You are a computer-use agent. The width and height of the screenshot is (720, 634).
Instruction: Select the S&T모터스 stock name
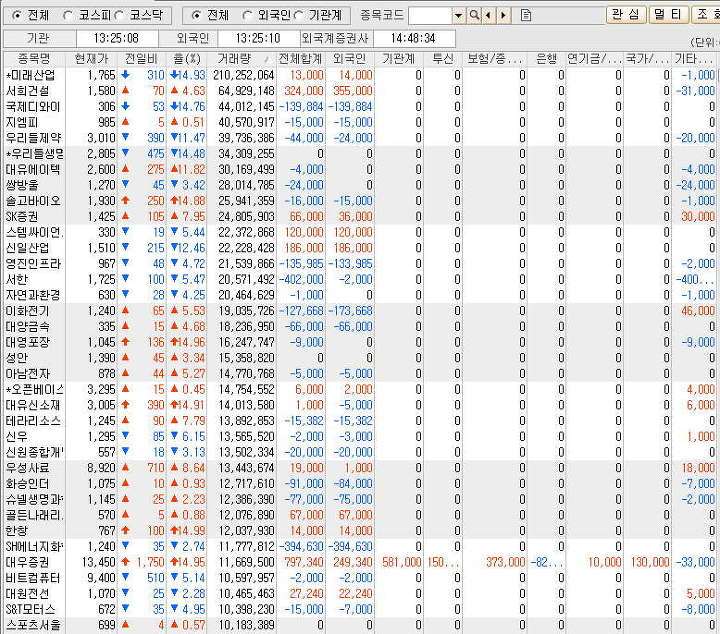point(30,609)
